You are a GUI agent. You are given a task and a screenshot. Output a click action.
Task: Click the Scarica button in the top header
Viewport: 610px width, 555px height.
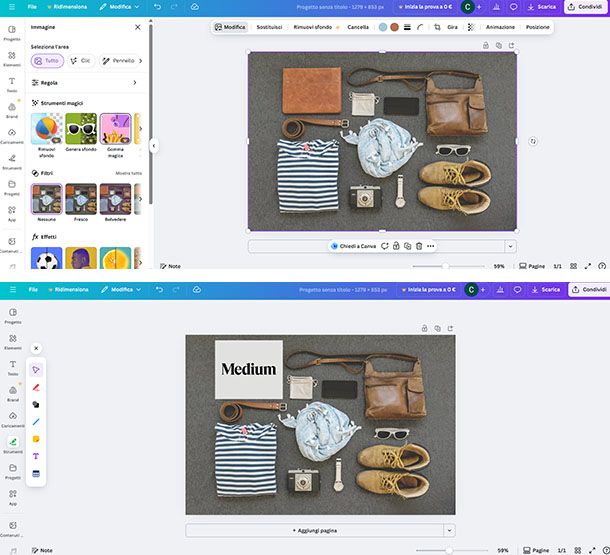(x=542, y=7)
